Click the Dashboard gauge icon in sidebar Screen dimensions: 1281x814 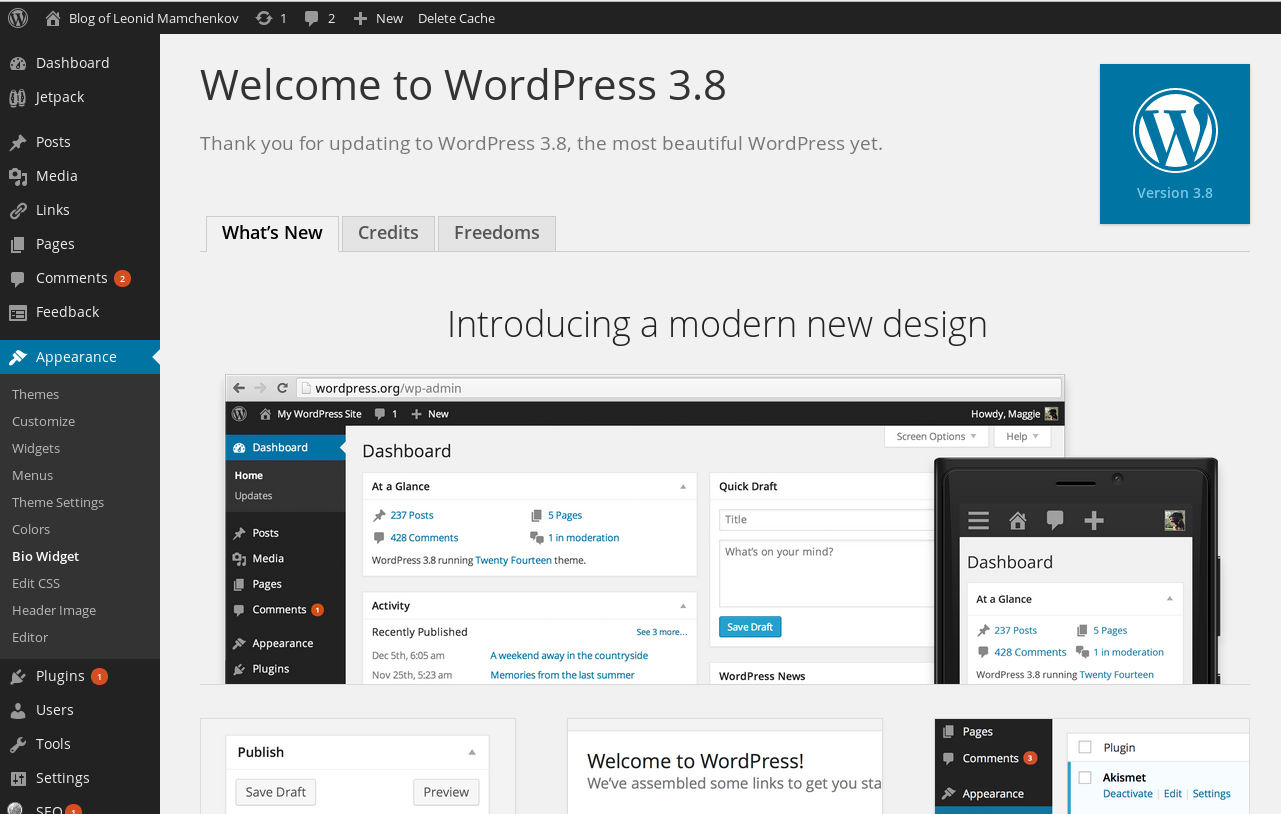[x=18, y=63]
